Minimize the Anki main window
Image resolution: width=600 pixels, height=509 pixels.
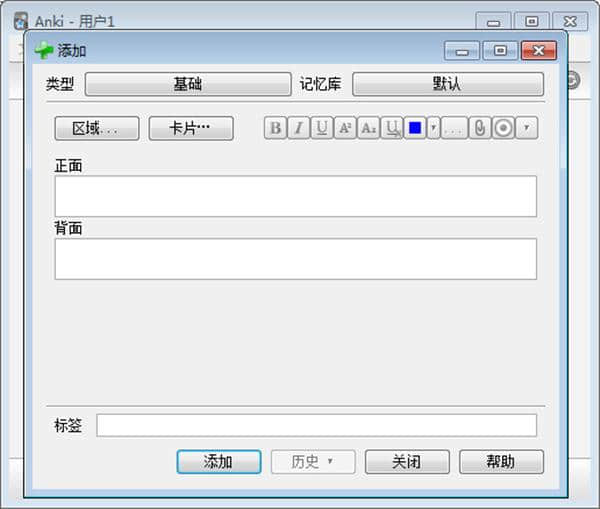pos(493,21)
